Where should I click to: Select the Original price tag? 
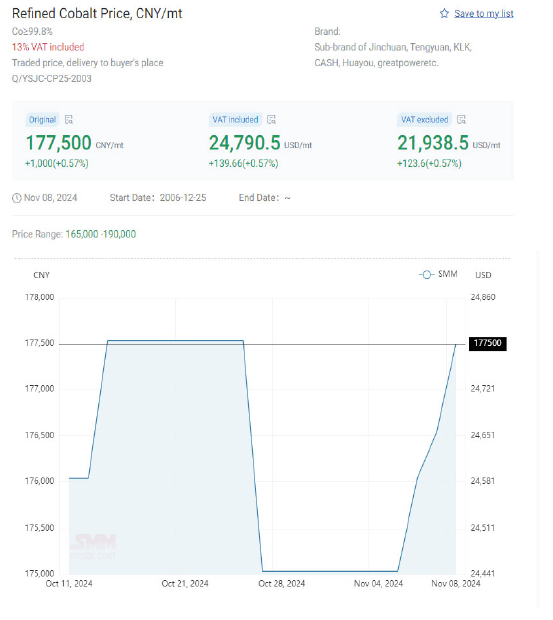pyautogui.click(x=42, y=119)
